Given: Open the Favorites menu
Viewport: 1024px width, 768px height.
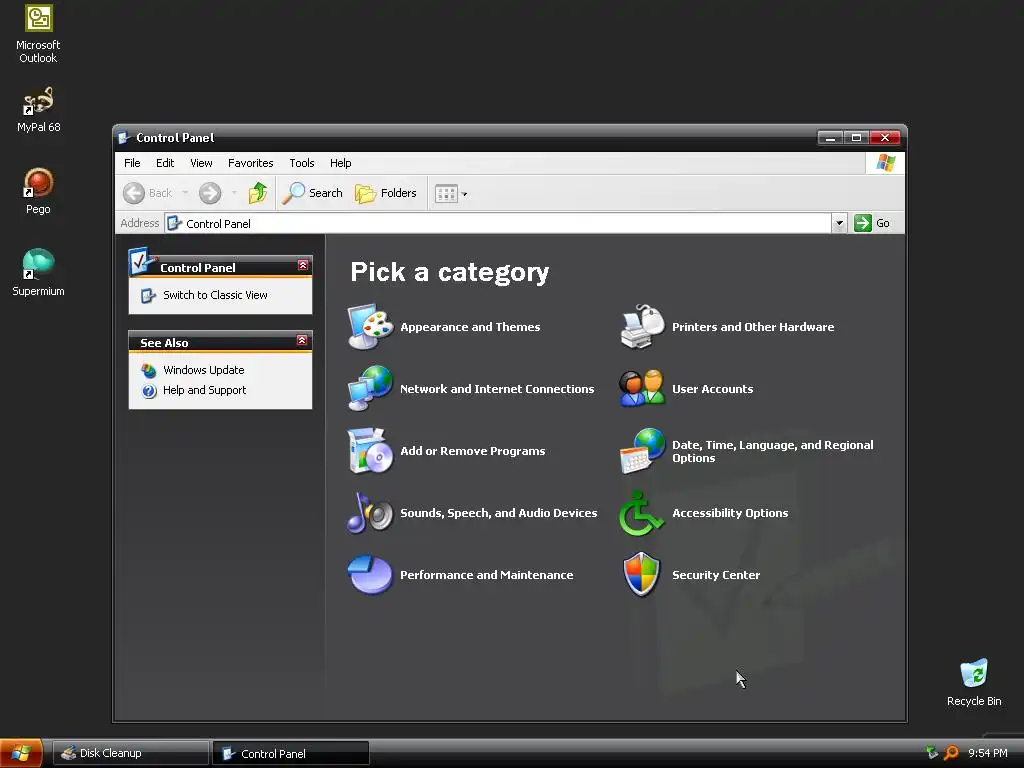Looking at the screenshot, I should 250,163.
